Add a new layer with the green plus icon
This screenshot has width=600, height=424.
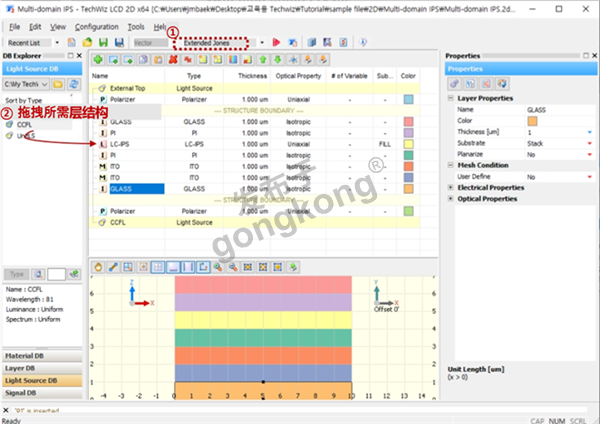tap(98, 60)
